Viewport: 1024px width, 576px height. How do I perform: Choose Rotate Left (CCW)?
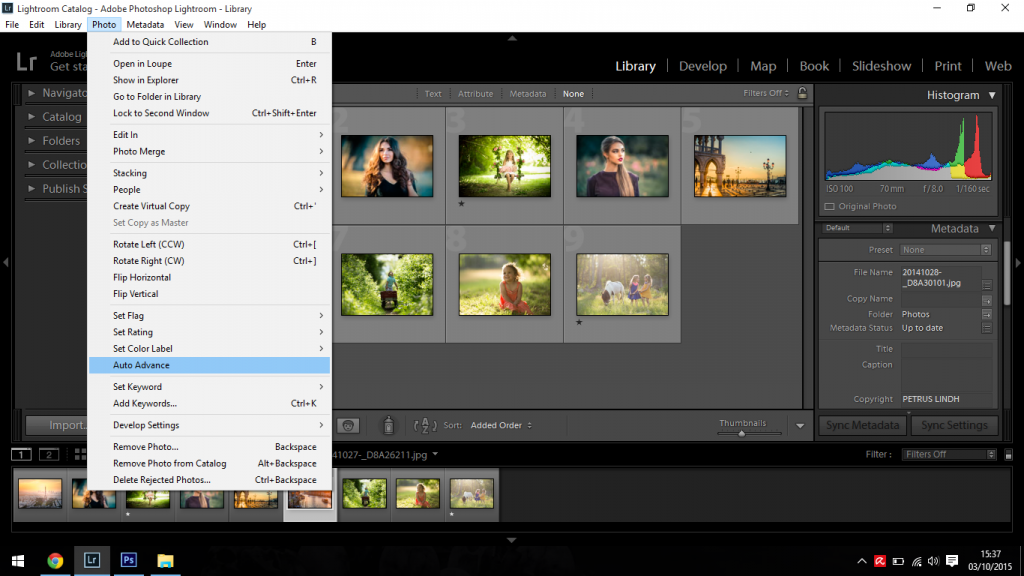point(210,244)
